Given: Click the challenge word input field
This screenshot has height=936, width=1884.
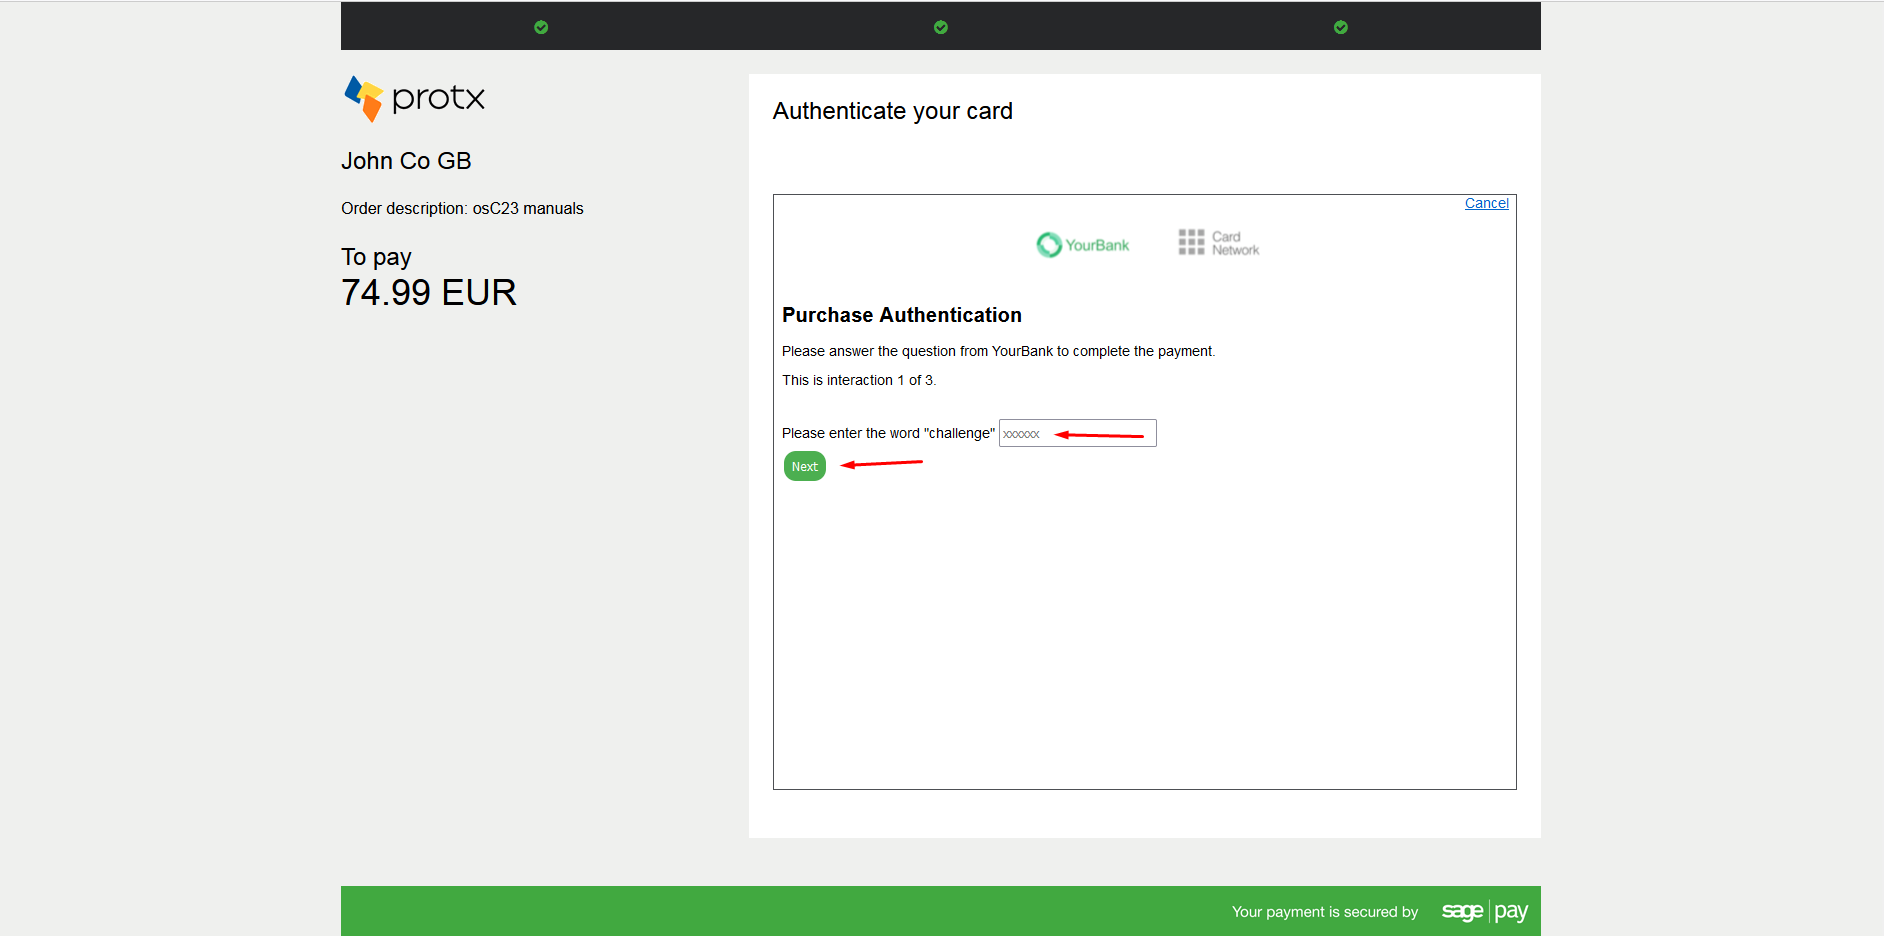Looking at the screenshot, I should pos(1078,433).
